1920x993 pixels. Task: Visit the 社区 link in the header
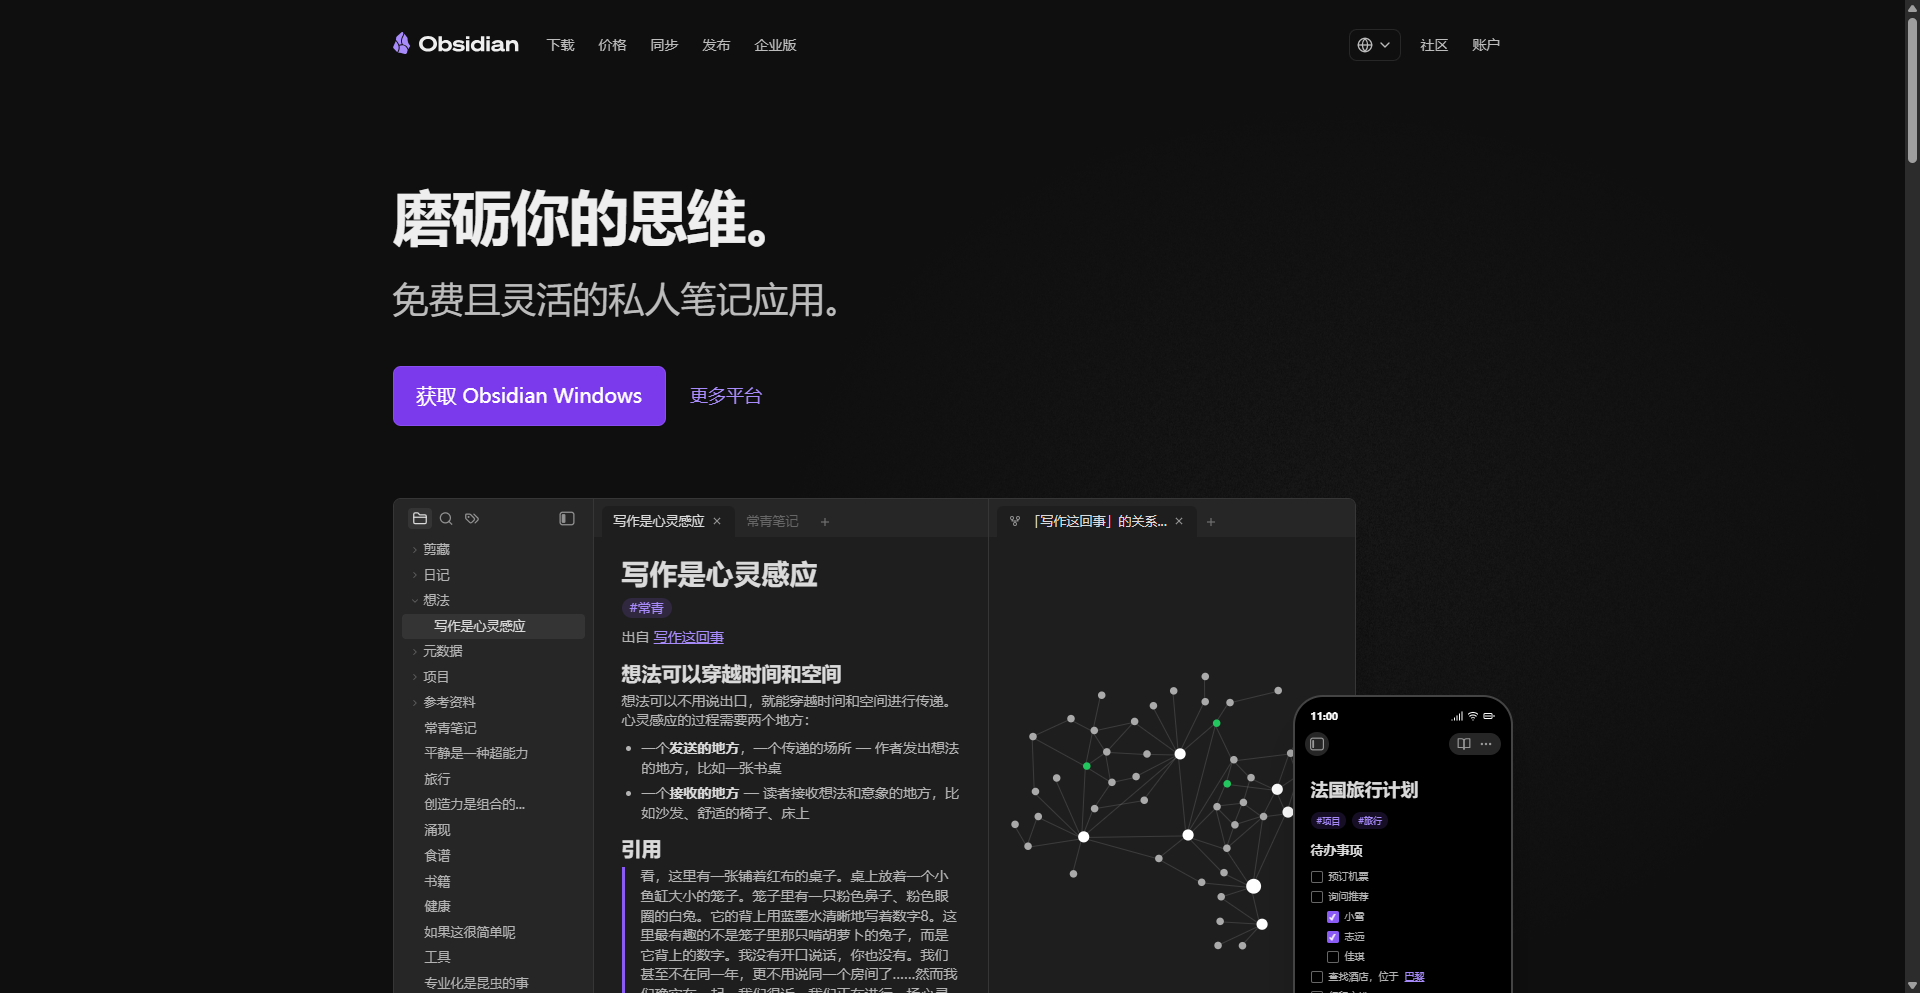point(1434,45)
